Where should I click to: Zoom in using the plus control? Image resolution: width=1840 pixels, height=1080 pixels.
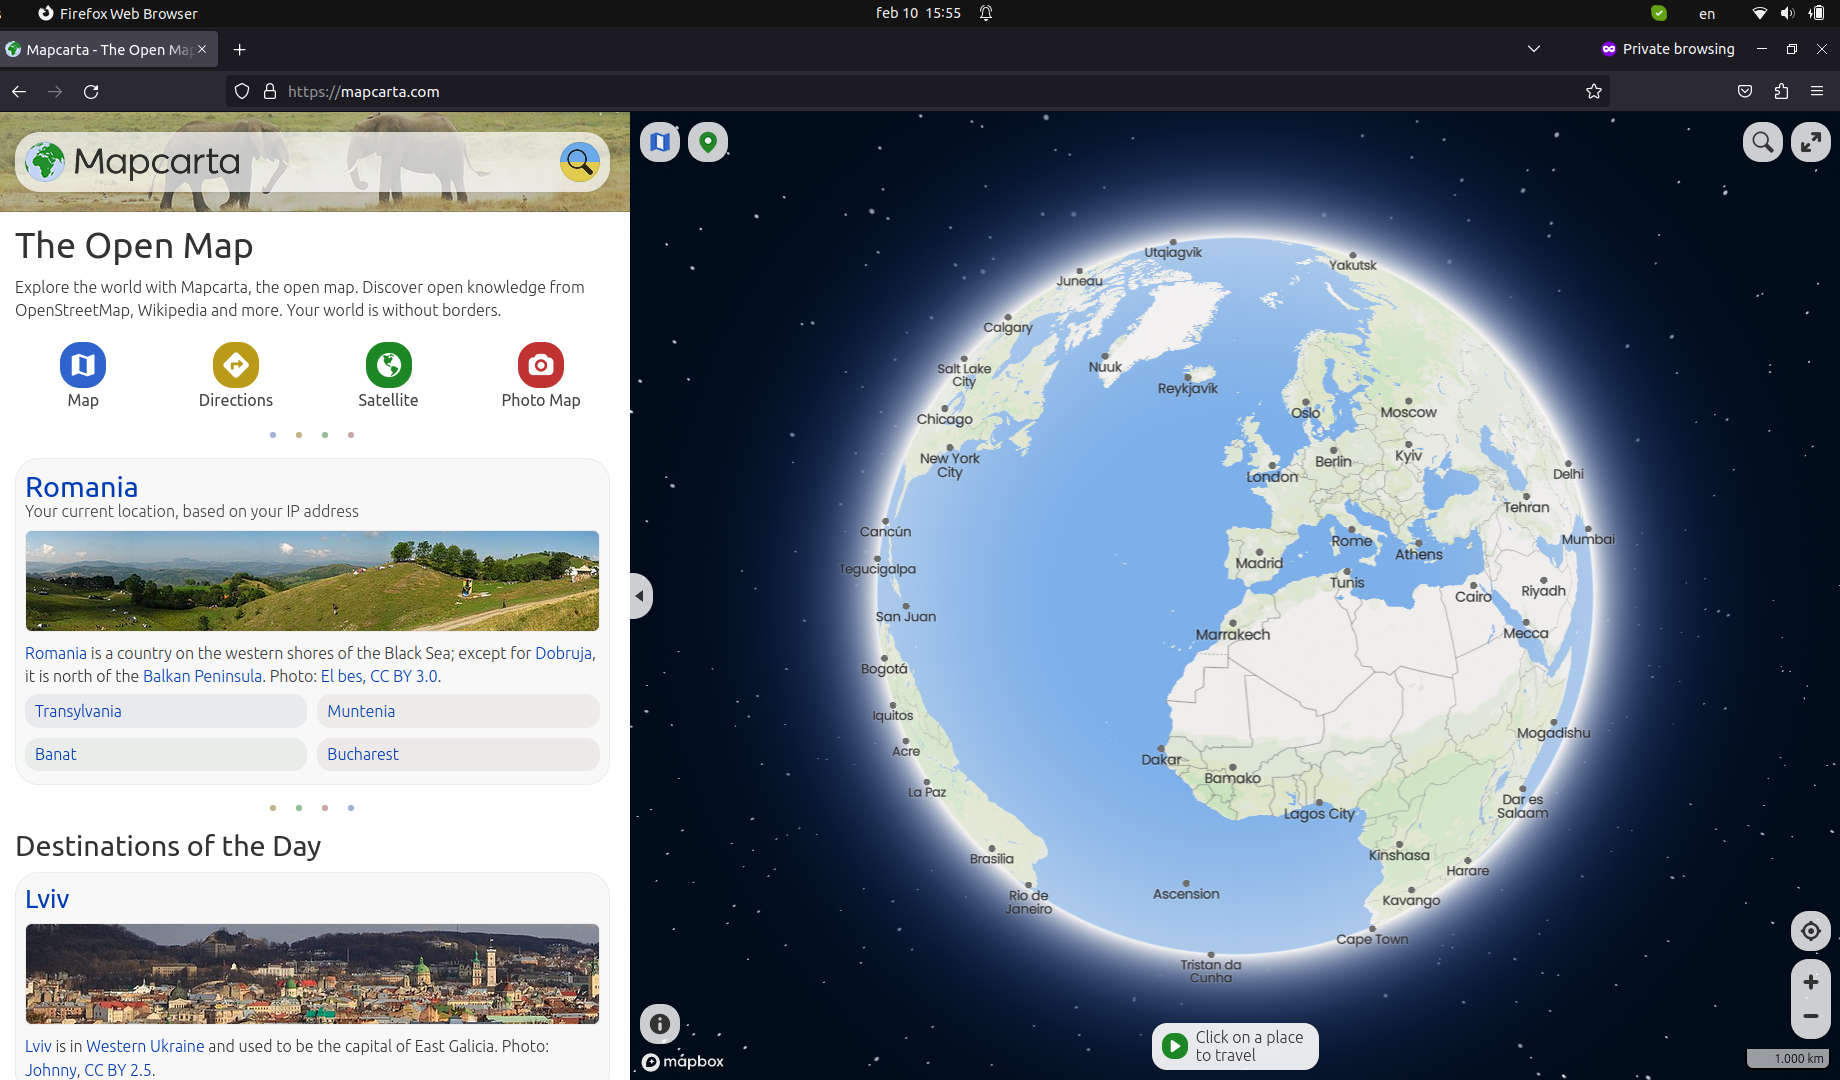(x=1810, y=982)
